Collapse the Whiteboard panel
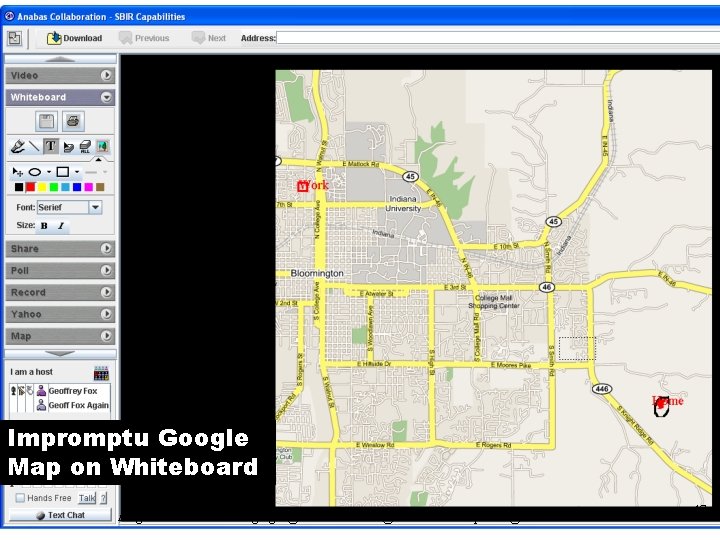 (106, 97)
